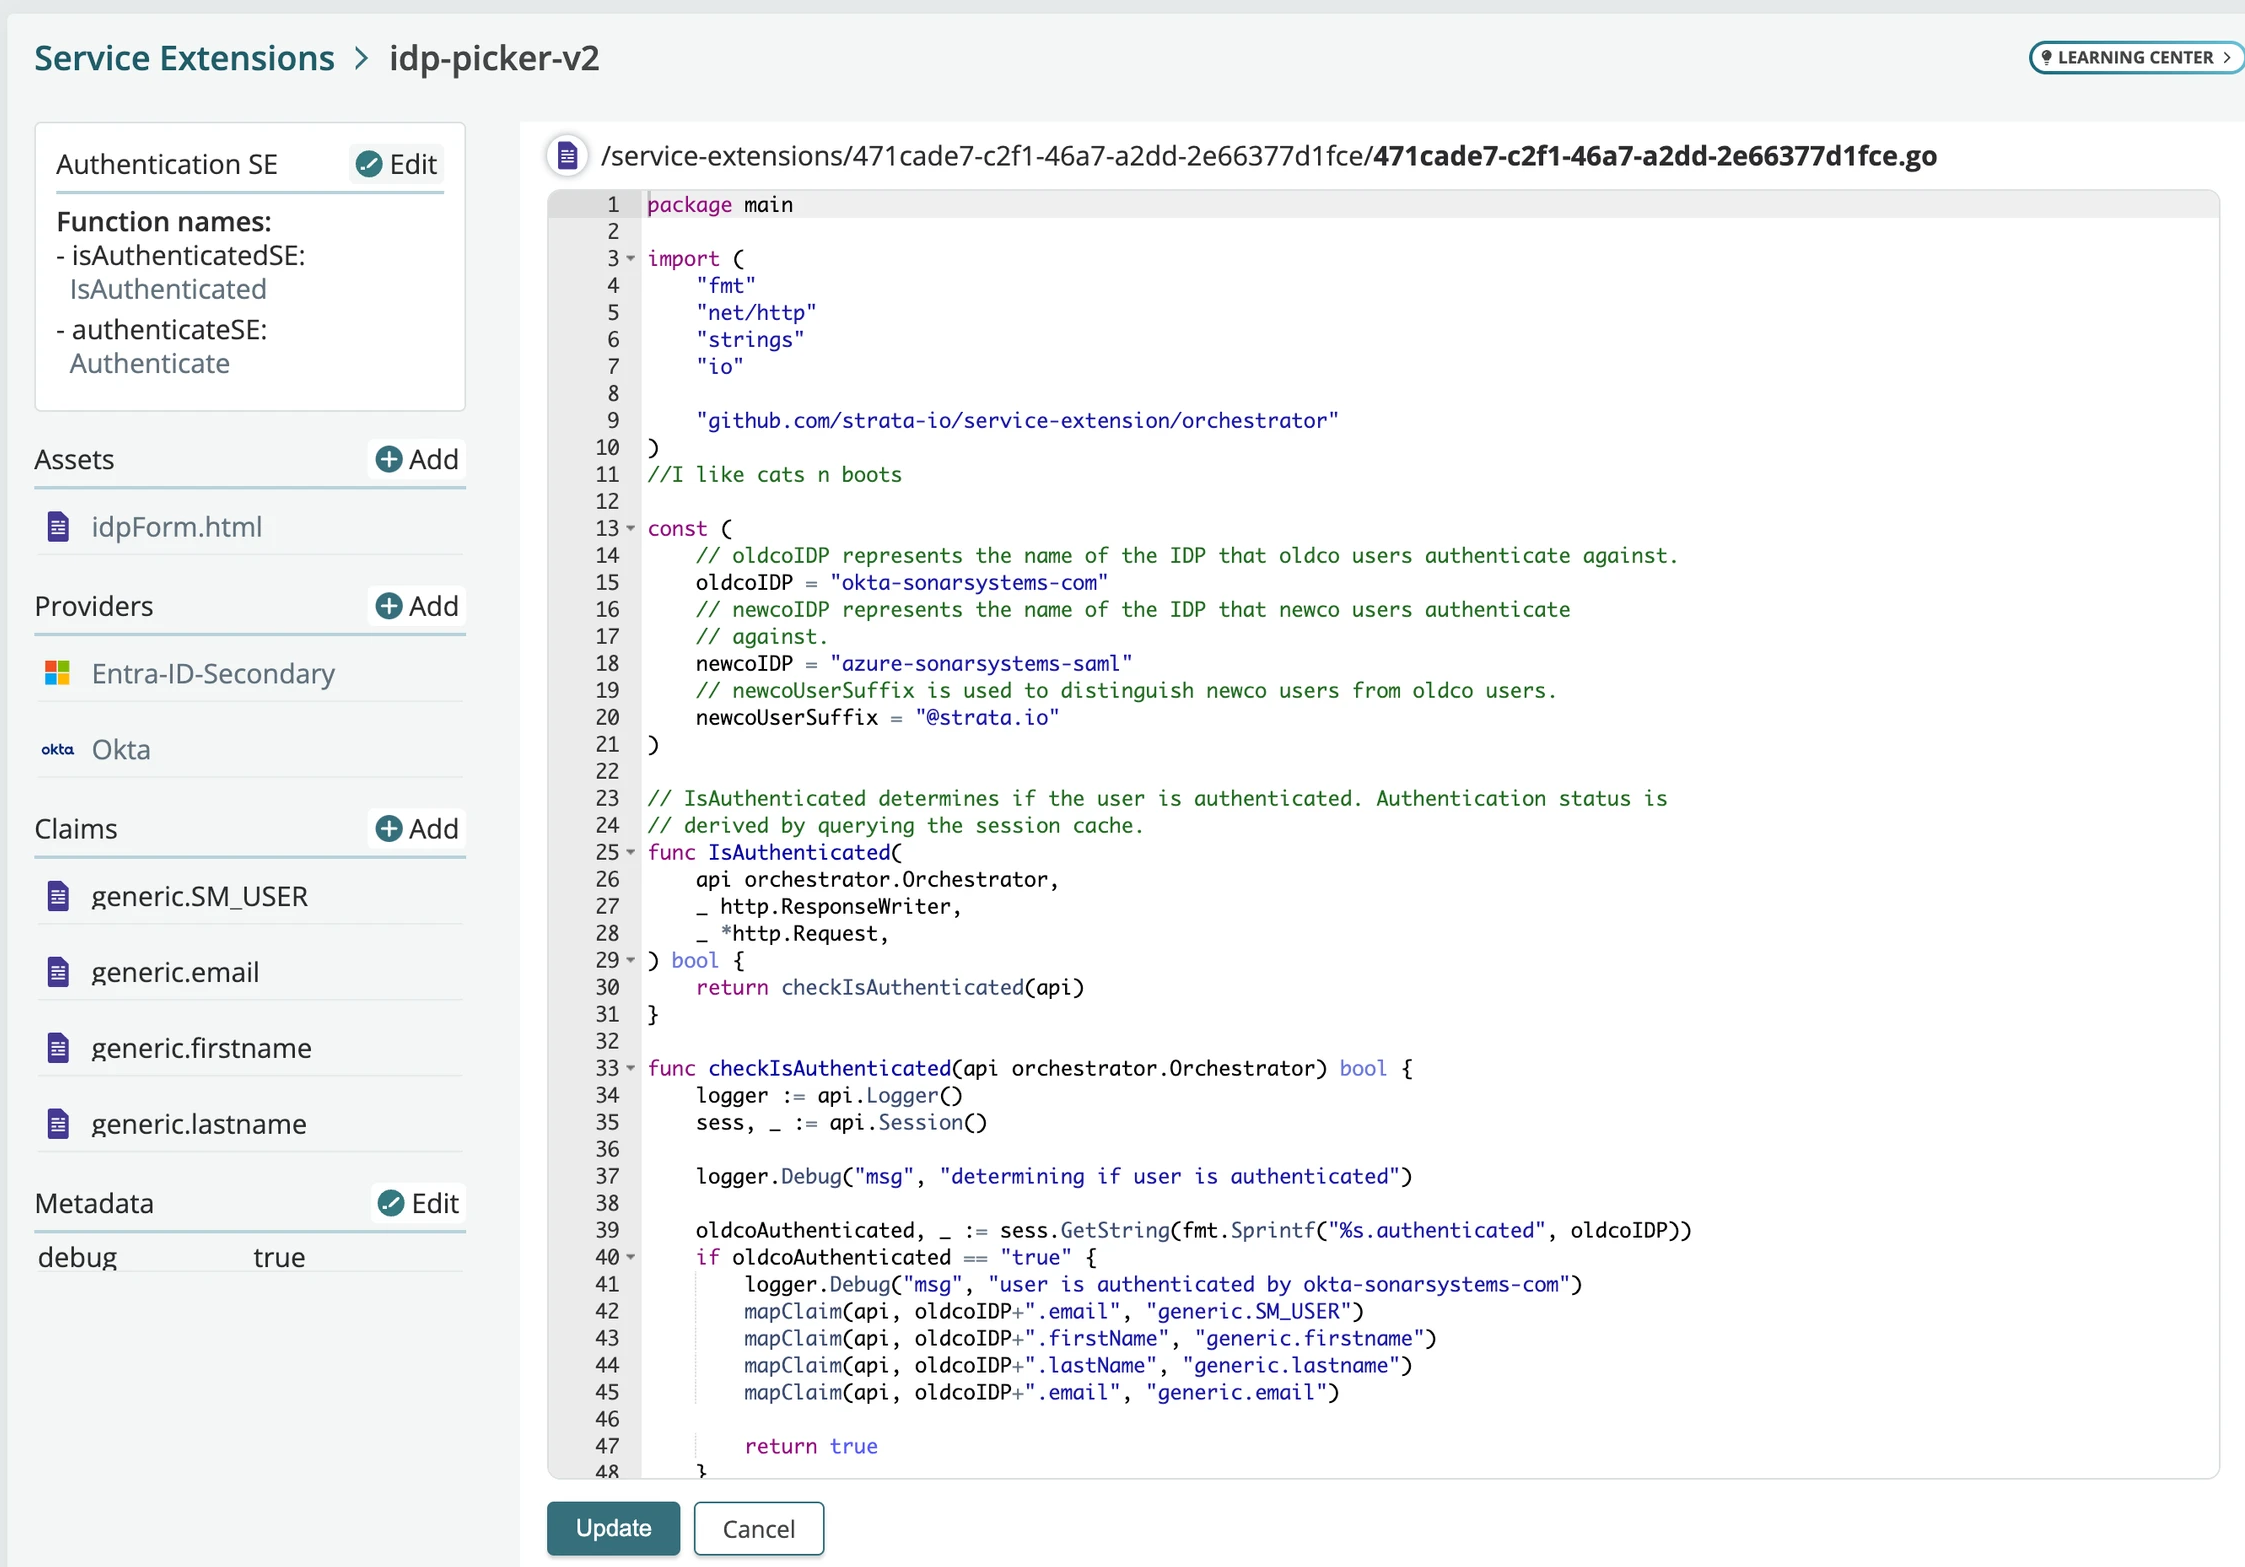Edit the Metadata section

pos(419,1202)
